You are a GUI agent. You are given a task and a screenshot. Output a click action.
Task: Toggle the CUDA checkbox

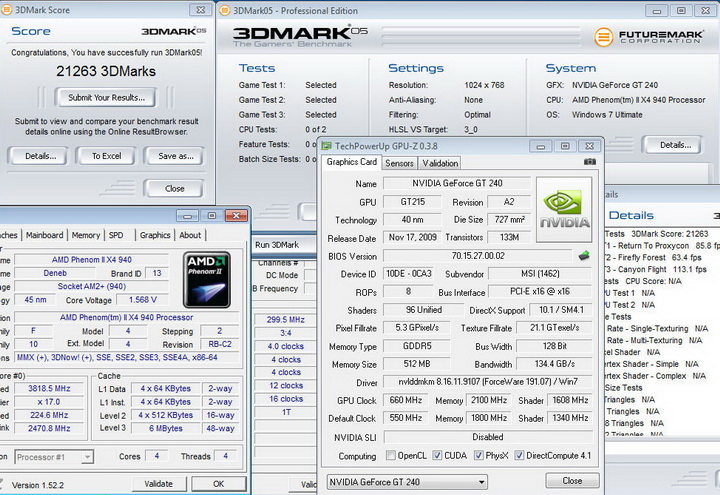click(x=437, y=455)
